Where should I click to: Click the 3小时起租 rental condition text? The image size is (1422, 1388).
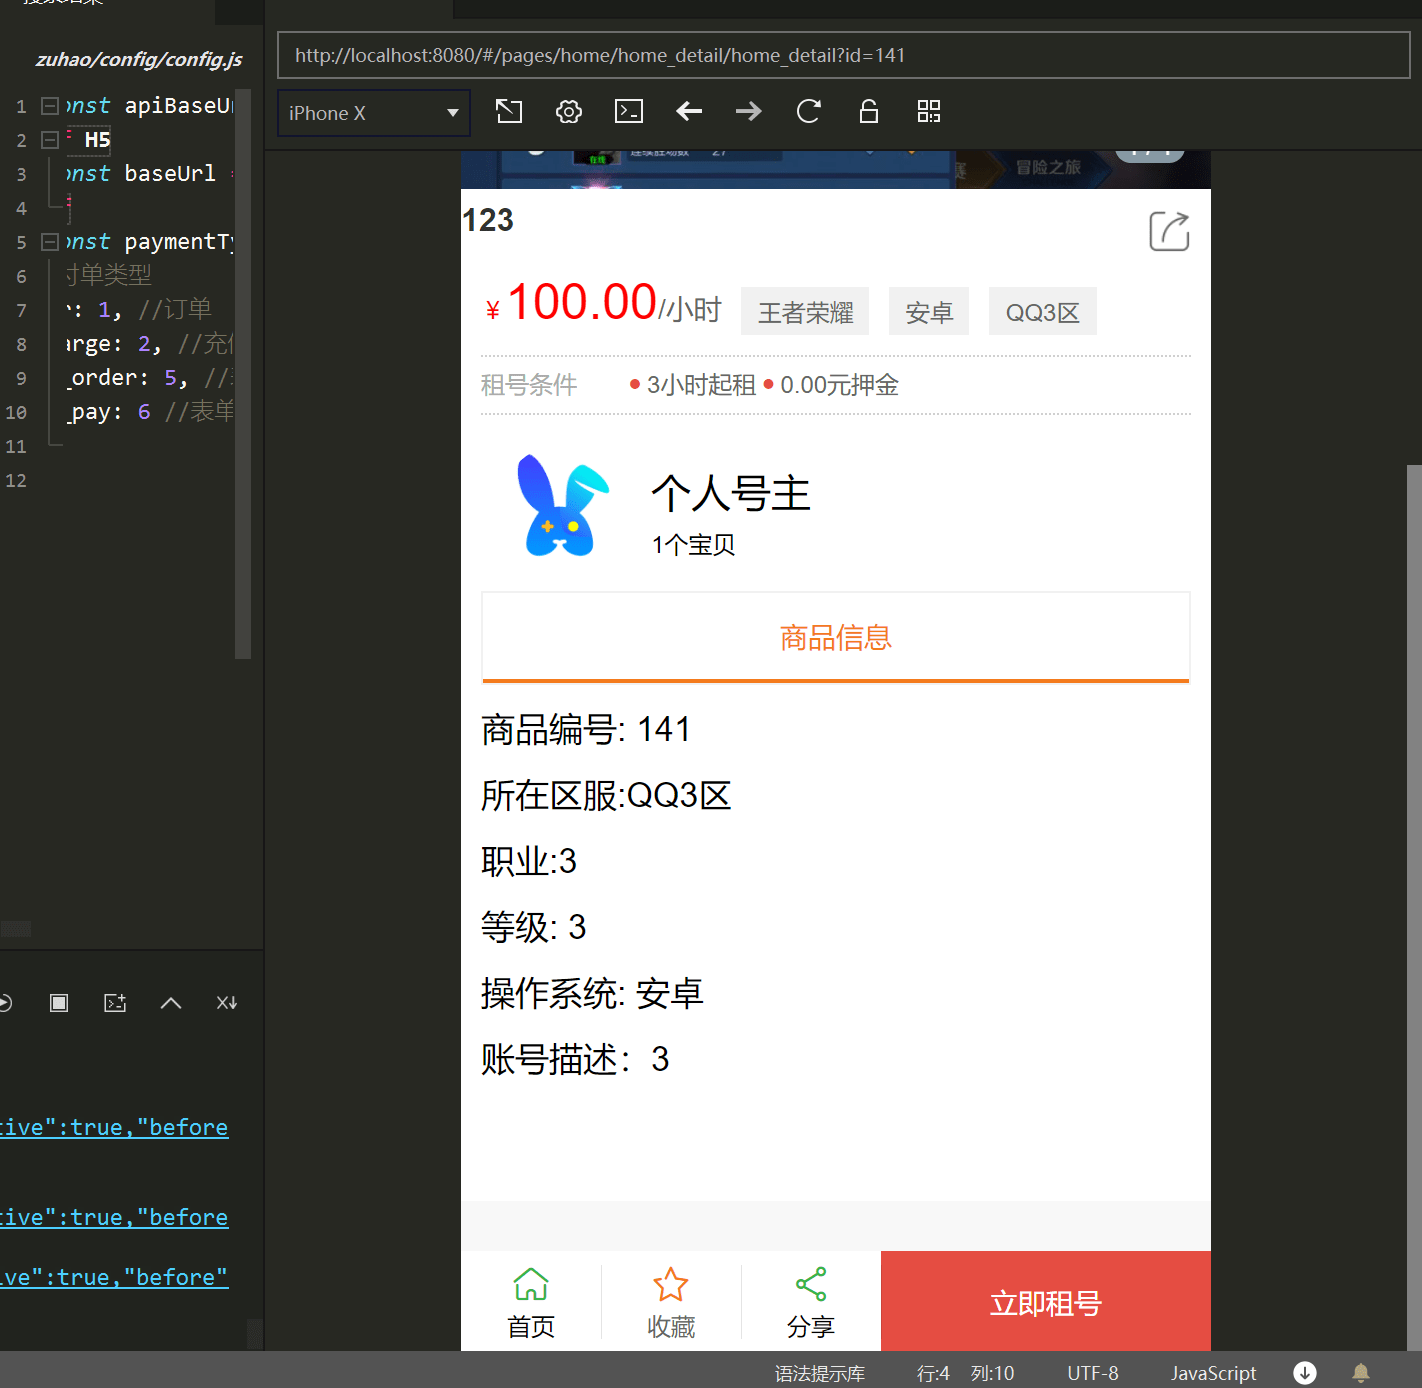[701, 385]
